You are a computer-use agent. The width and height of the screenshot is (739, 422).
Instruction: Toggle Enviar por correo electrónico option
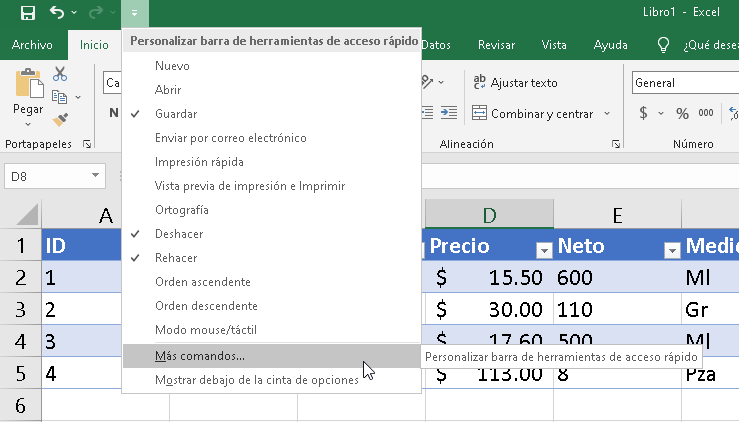pyautogui.click(x=271, y=138)
